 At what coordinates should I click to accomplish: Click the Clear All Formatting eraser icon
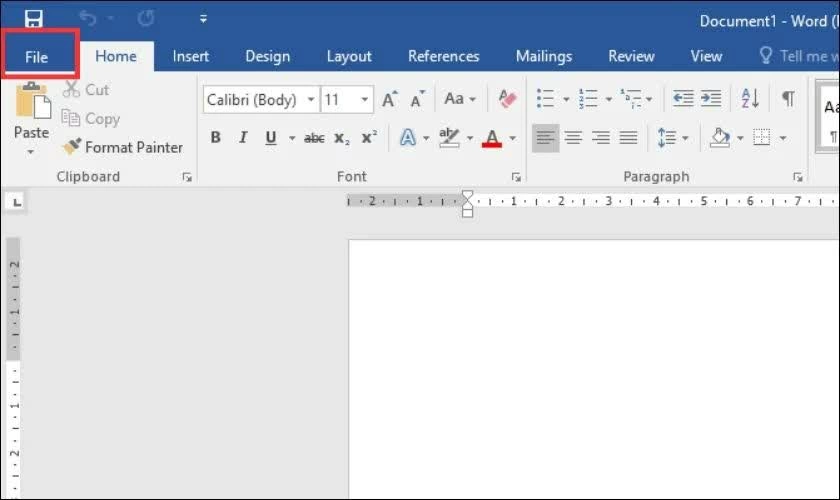pos(507,99)
